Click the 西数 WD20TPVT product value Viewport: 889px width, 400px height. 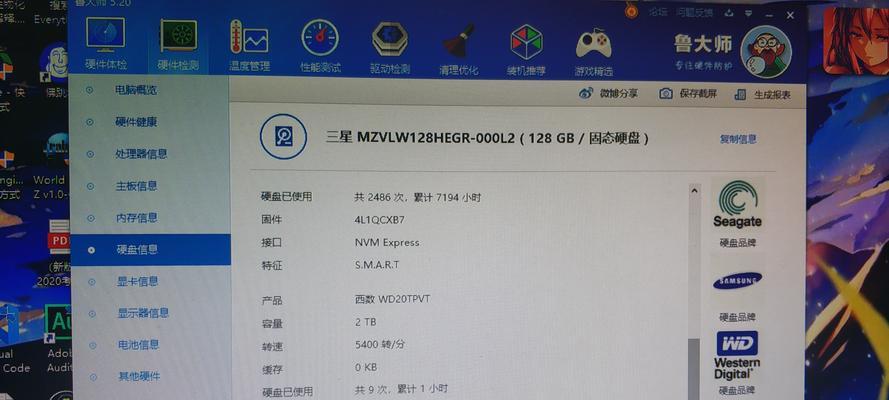(x=392, y=299)
